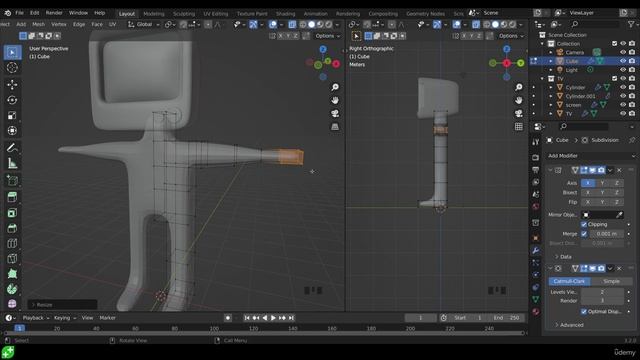
Task: Select the Transform tool
Action: pyautogui.click(x=12, y=131)
